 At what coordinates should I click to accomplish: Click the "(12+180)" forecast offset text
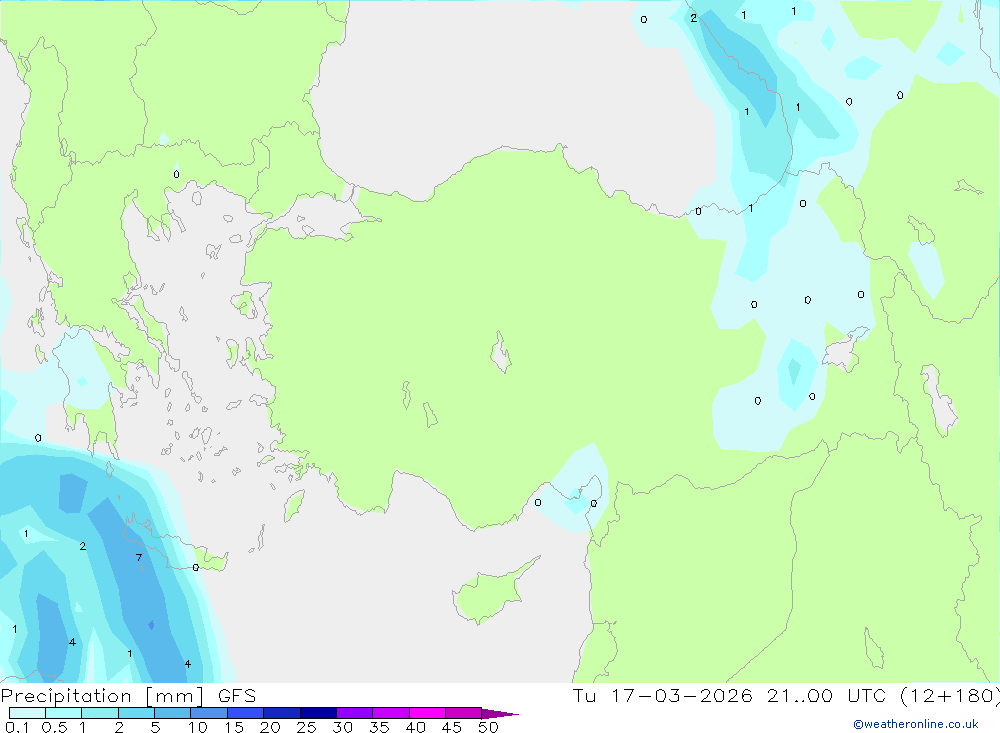(950, 696)
